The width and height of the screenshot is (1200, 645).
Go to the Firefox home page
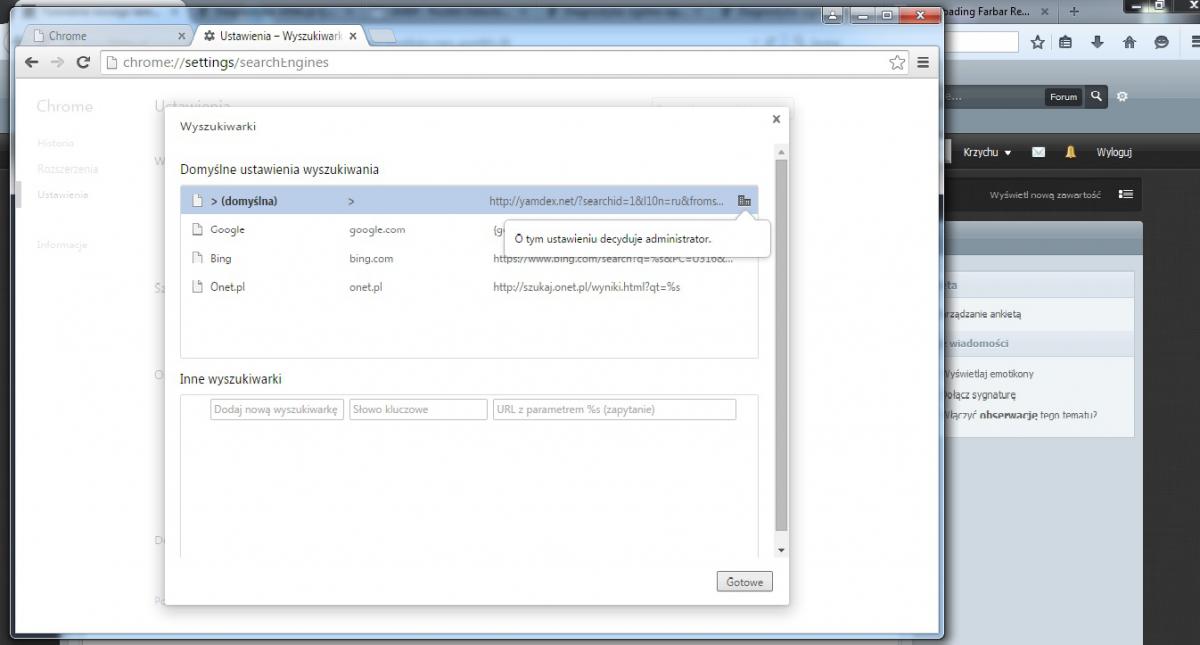point(1130,42)
